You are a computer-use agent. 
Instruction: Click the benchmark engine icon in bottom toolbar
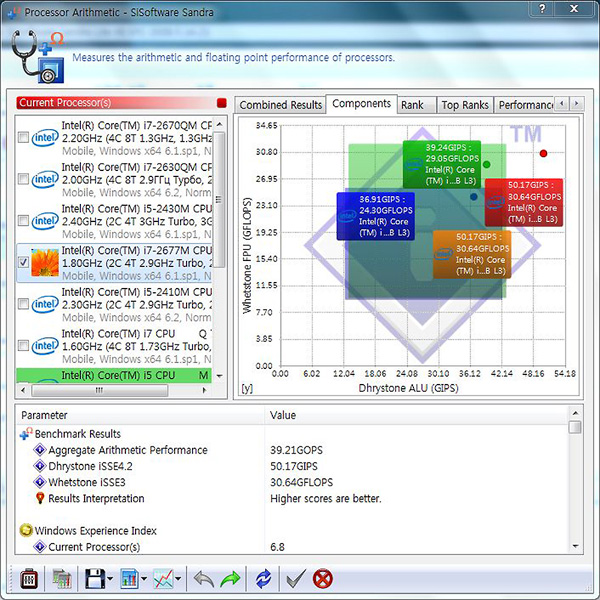point(29,578)
